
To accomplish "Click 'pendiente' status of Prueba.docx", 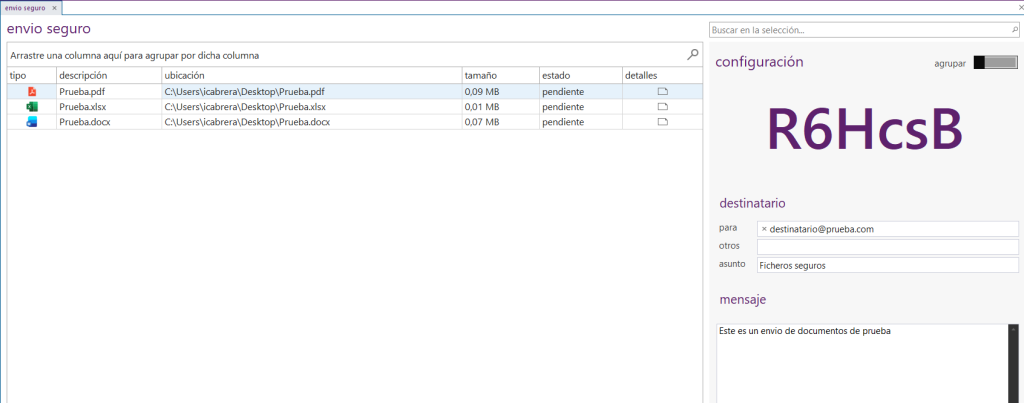I will pyautogui.click(x=563, y=121).
